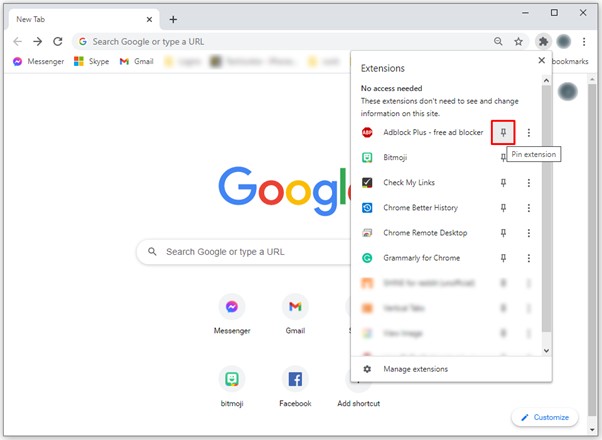Select the Chrome Better History entry
The width and height of the screenshot is (602, 440).
[x=420, y=208]
